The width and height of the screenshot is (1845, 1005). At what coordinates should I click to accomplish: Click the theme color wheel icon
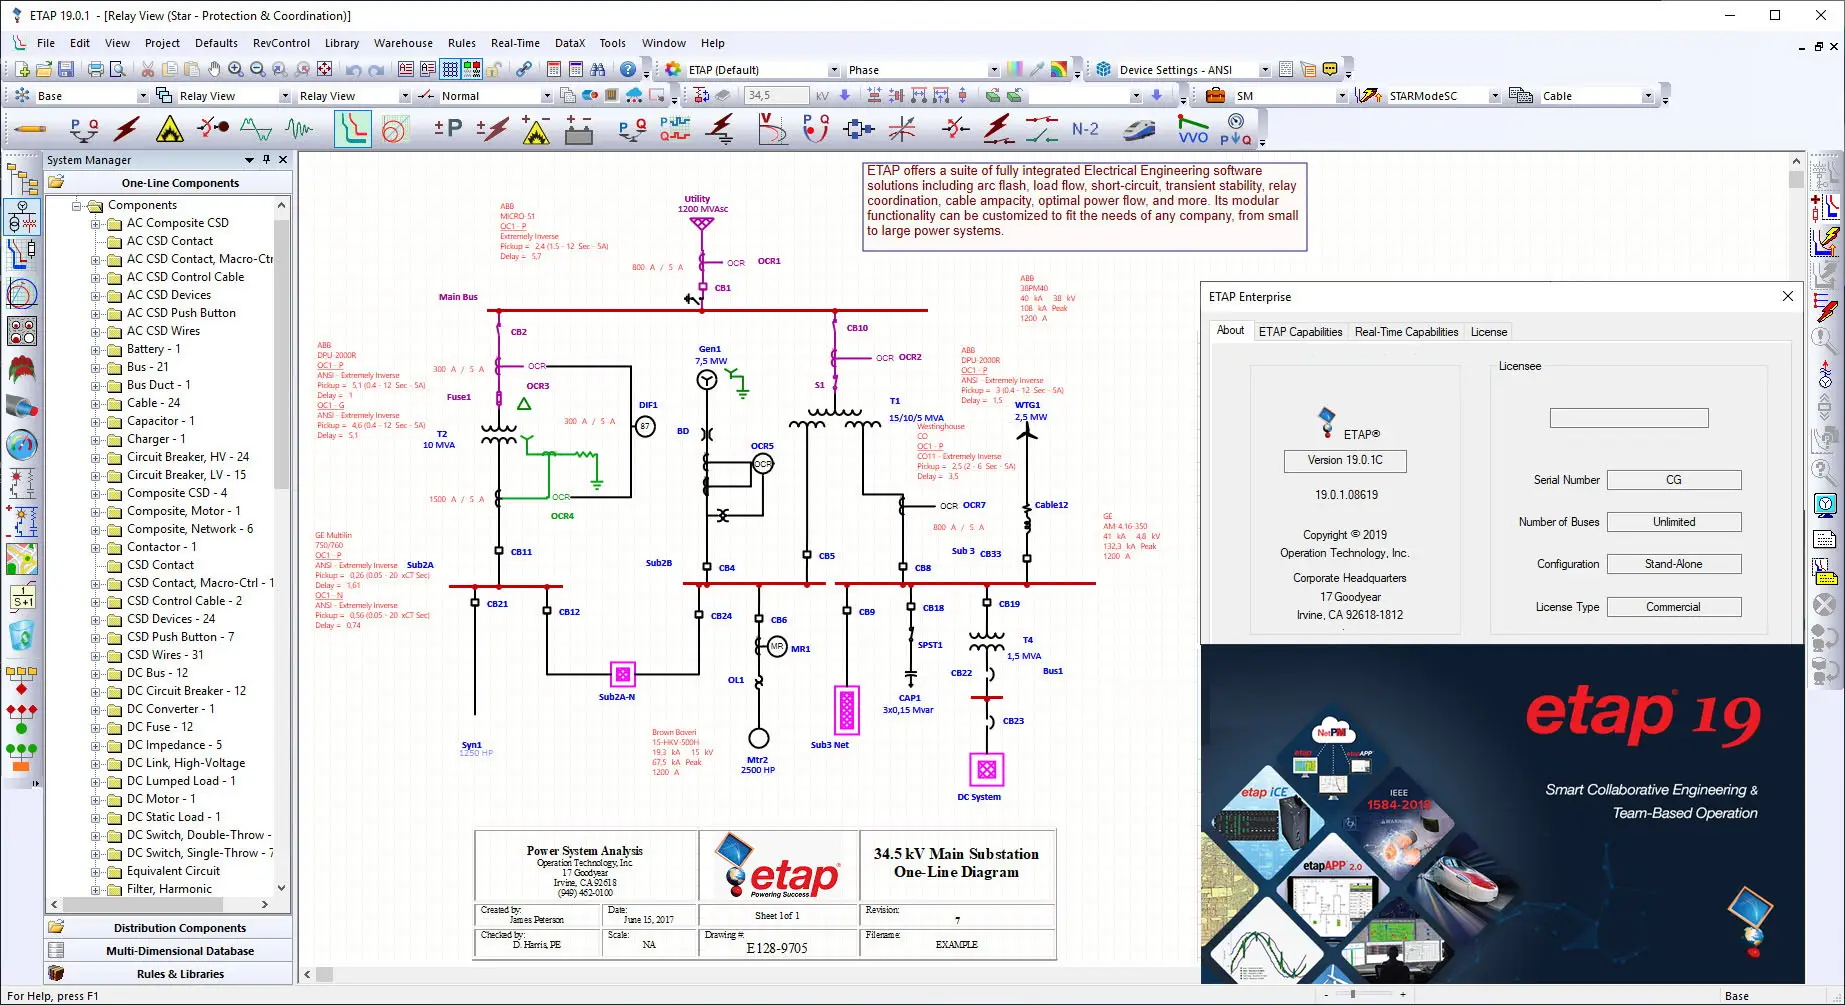(x=673, y=69)
